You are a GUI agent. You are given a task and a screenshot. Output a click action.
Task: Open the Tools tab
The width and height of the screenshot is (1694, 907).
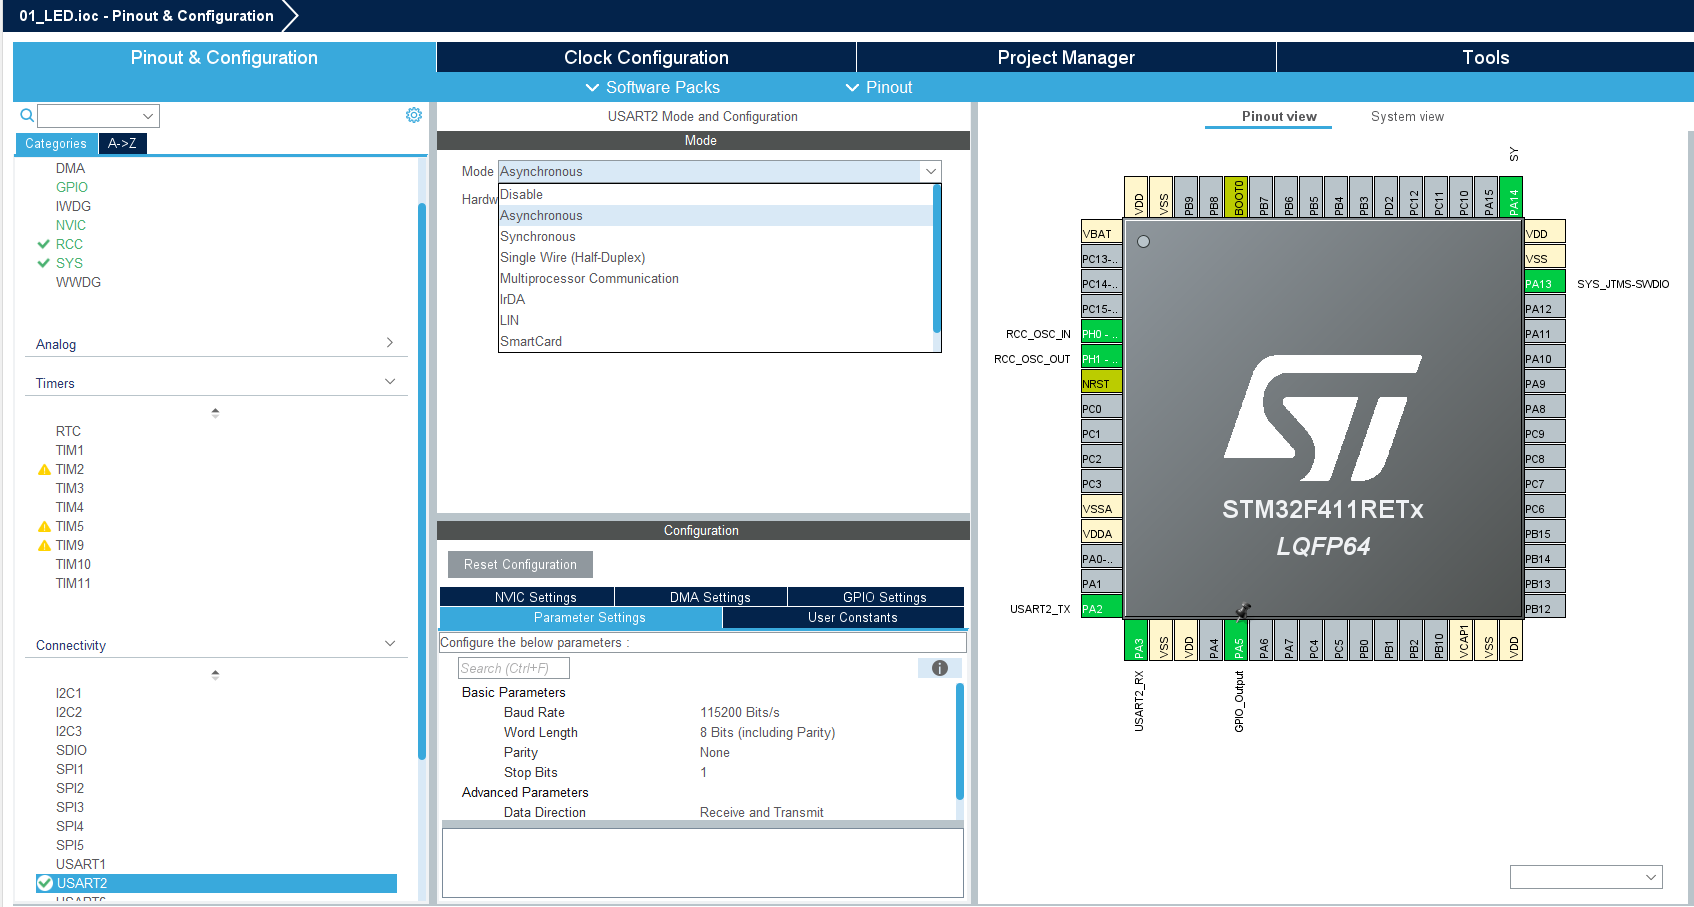pyautogui.click(x=1485, y=57)
